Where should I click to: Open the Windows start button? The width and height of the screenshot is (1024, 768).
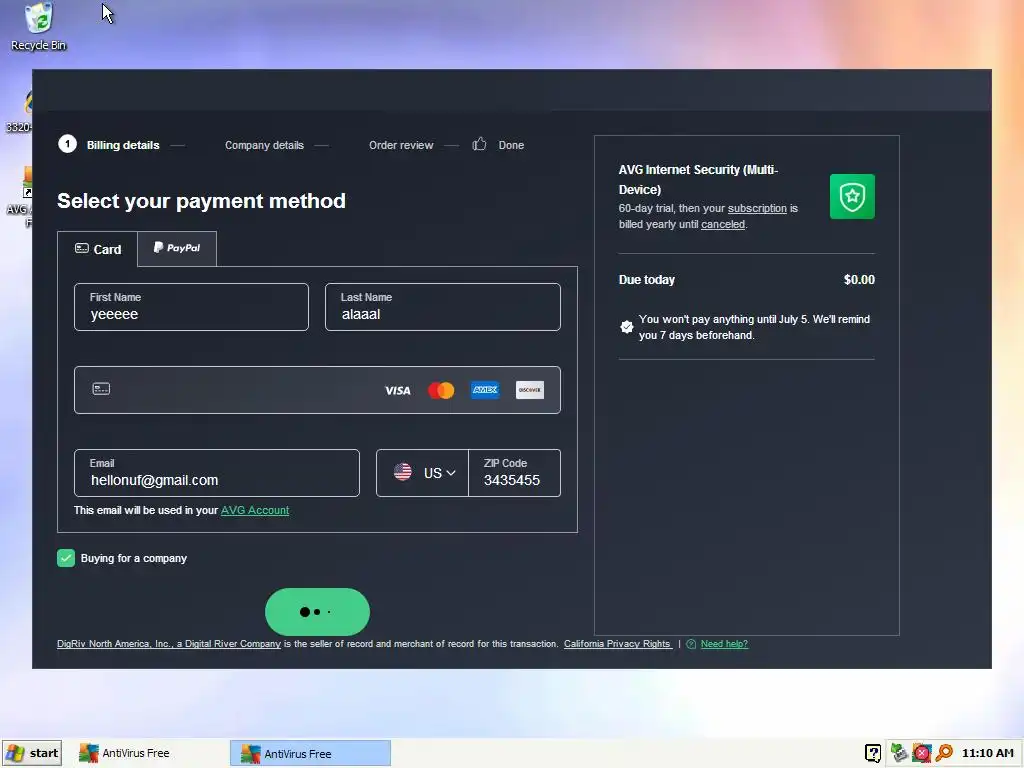click(32, 753)
